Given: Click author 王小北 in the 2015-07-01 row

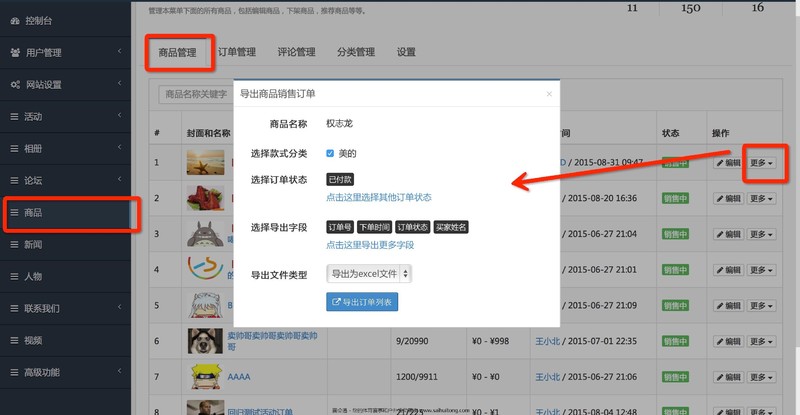Looking at the screenshot, I should [x=547, y=341].
